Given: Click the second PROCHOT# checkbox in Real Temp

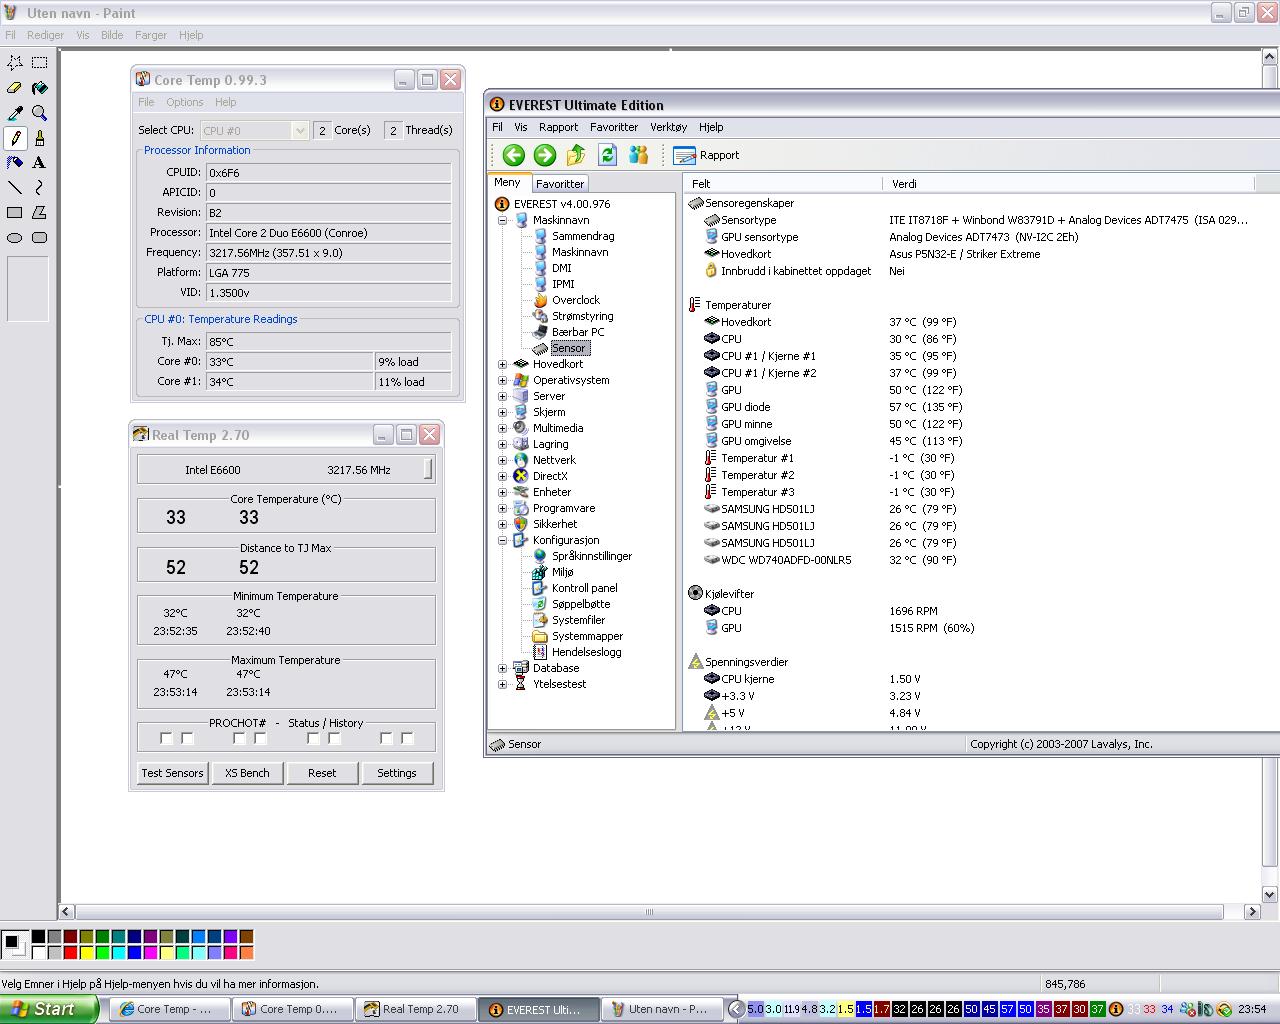Looking at the screenshot, I should click(x=187, y=738).
